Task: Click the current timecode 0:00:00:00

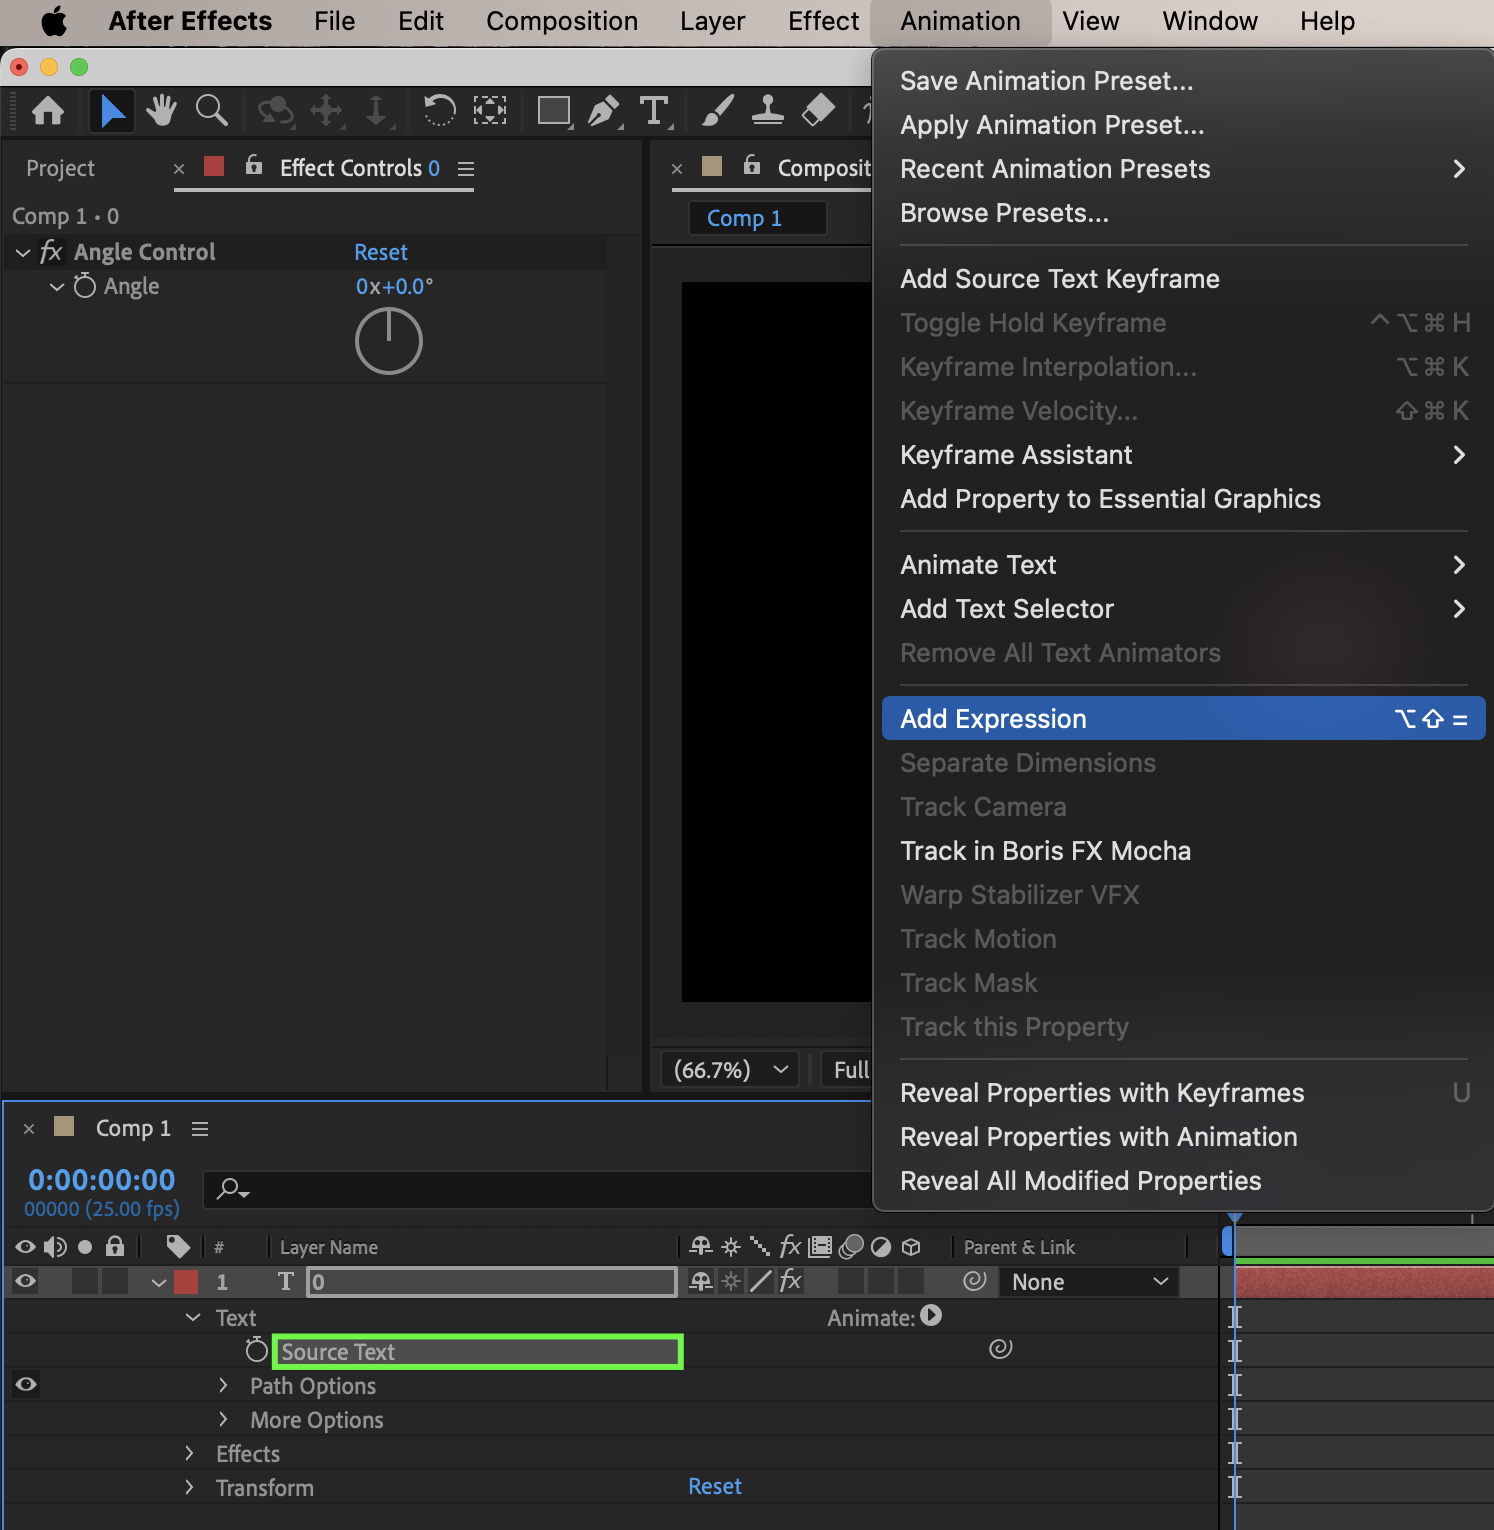Action: pos(102,1180)
